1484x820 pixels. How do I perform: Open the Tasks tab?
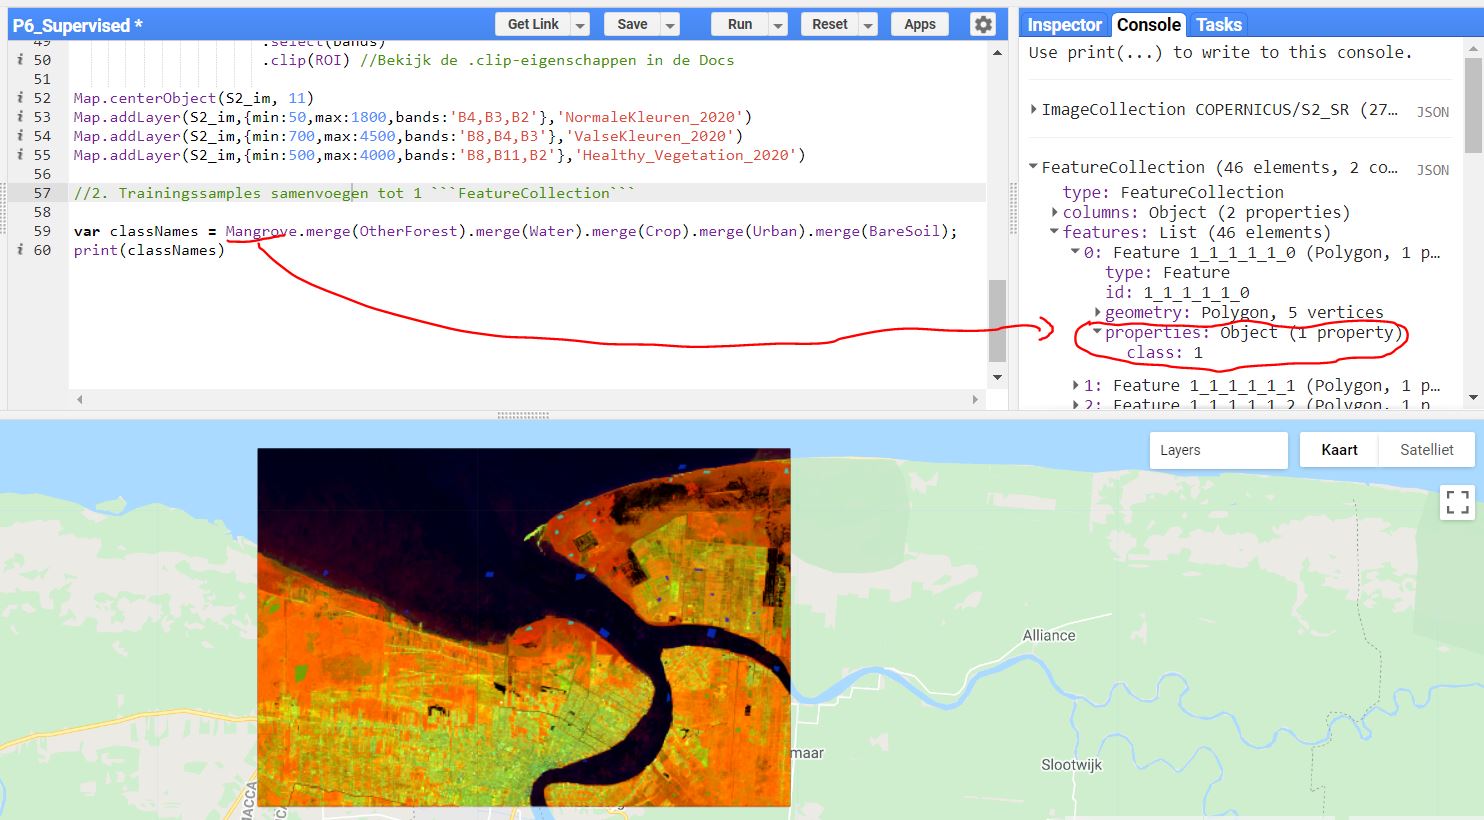click(1218, 25)
